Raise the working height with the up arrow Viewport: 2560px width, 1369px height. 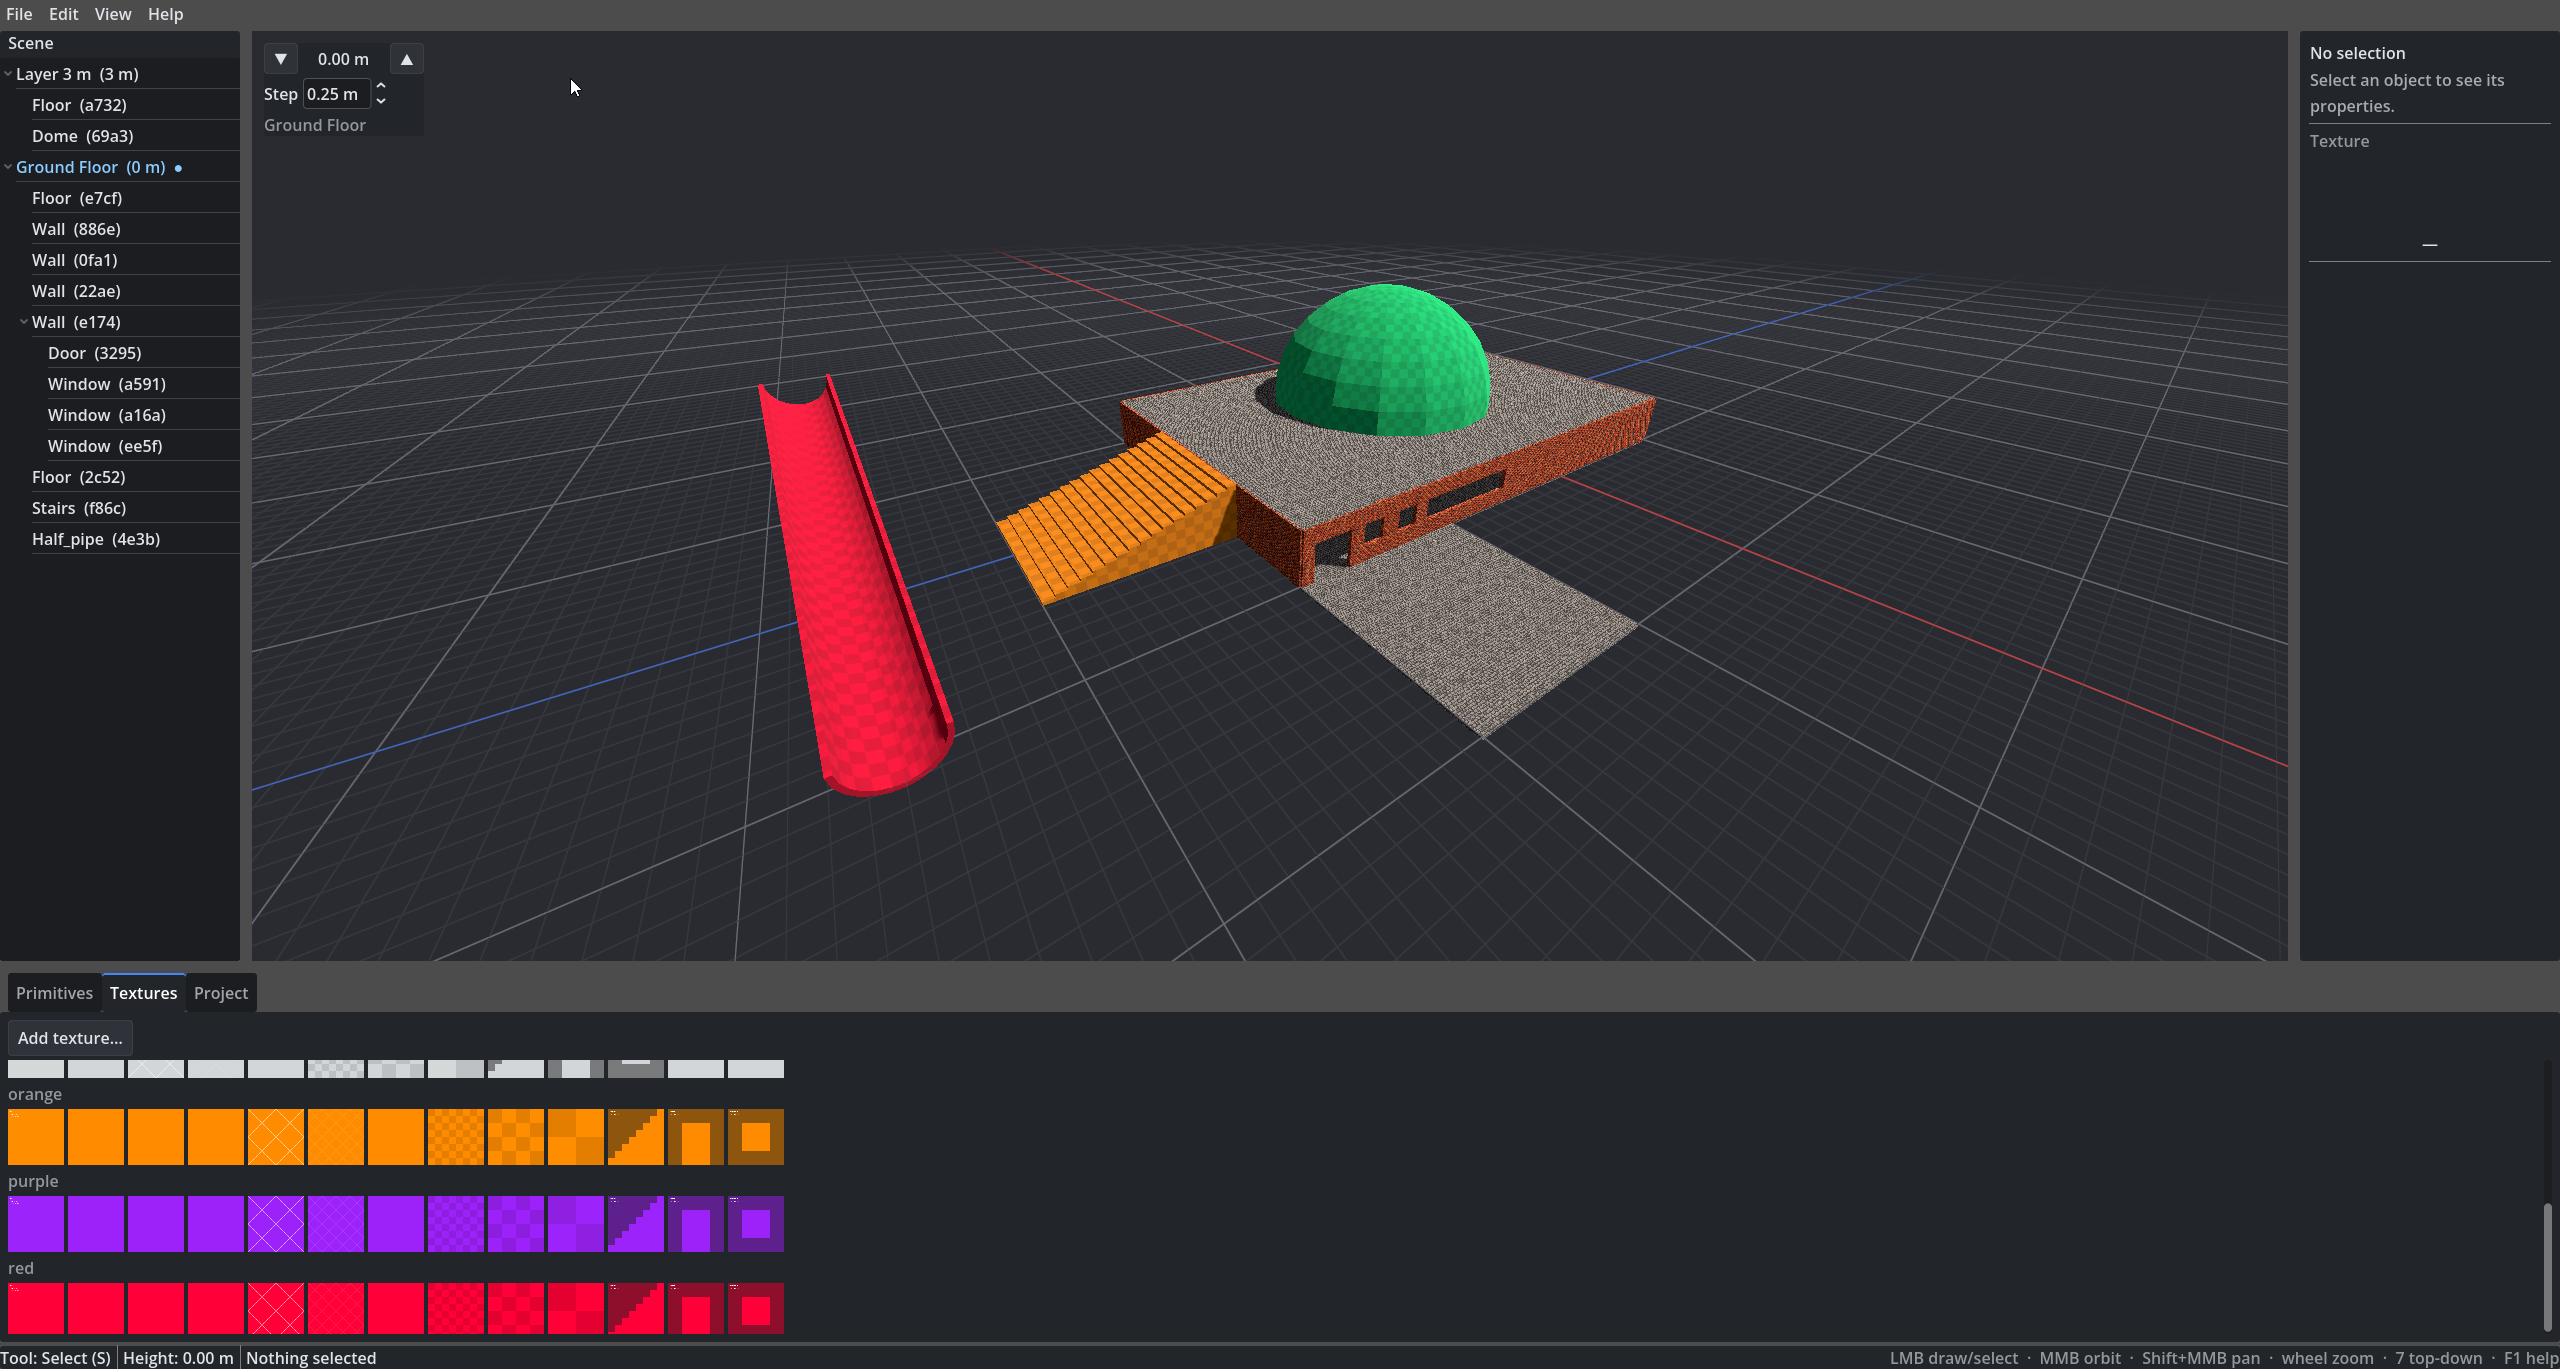(x=407, y=59)
